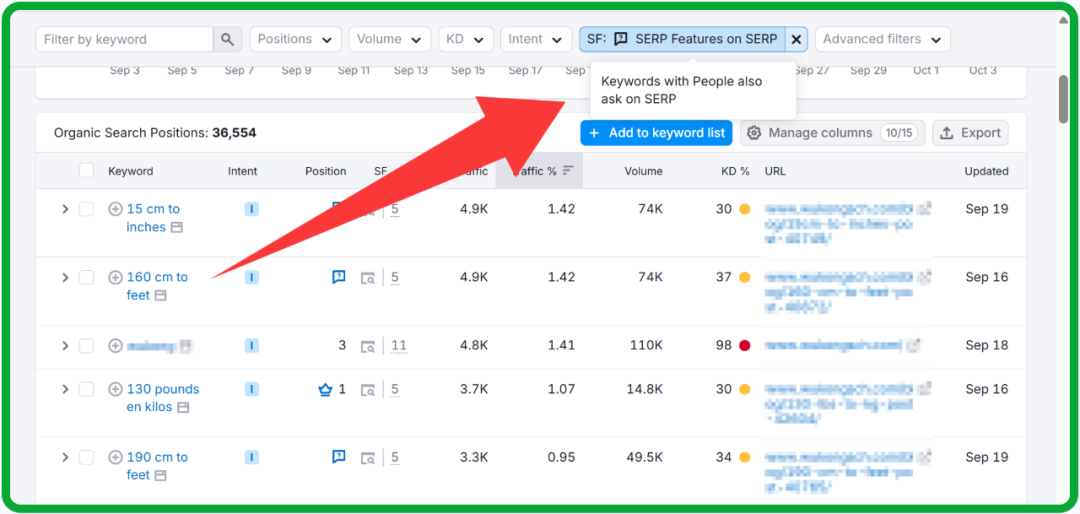Click into the 'Filter by keyword' input field
The width and height of the screenshot is (1080, 514).
(x=125, y=40)
